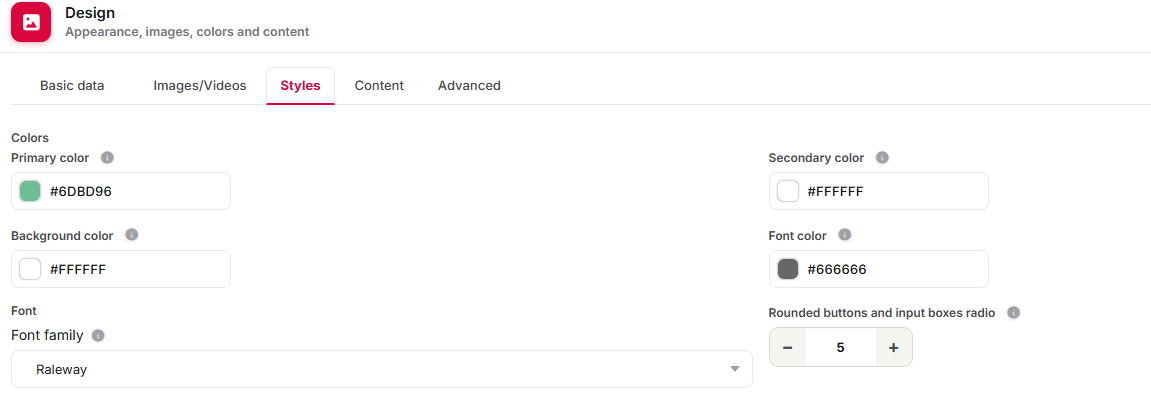The height and width of the screenshot is (401, 1151).
Task: Click the Secondary color info icon
Action: [x=882, y=157]
